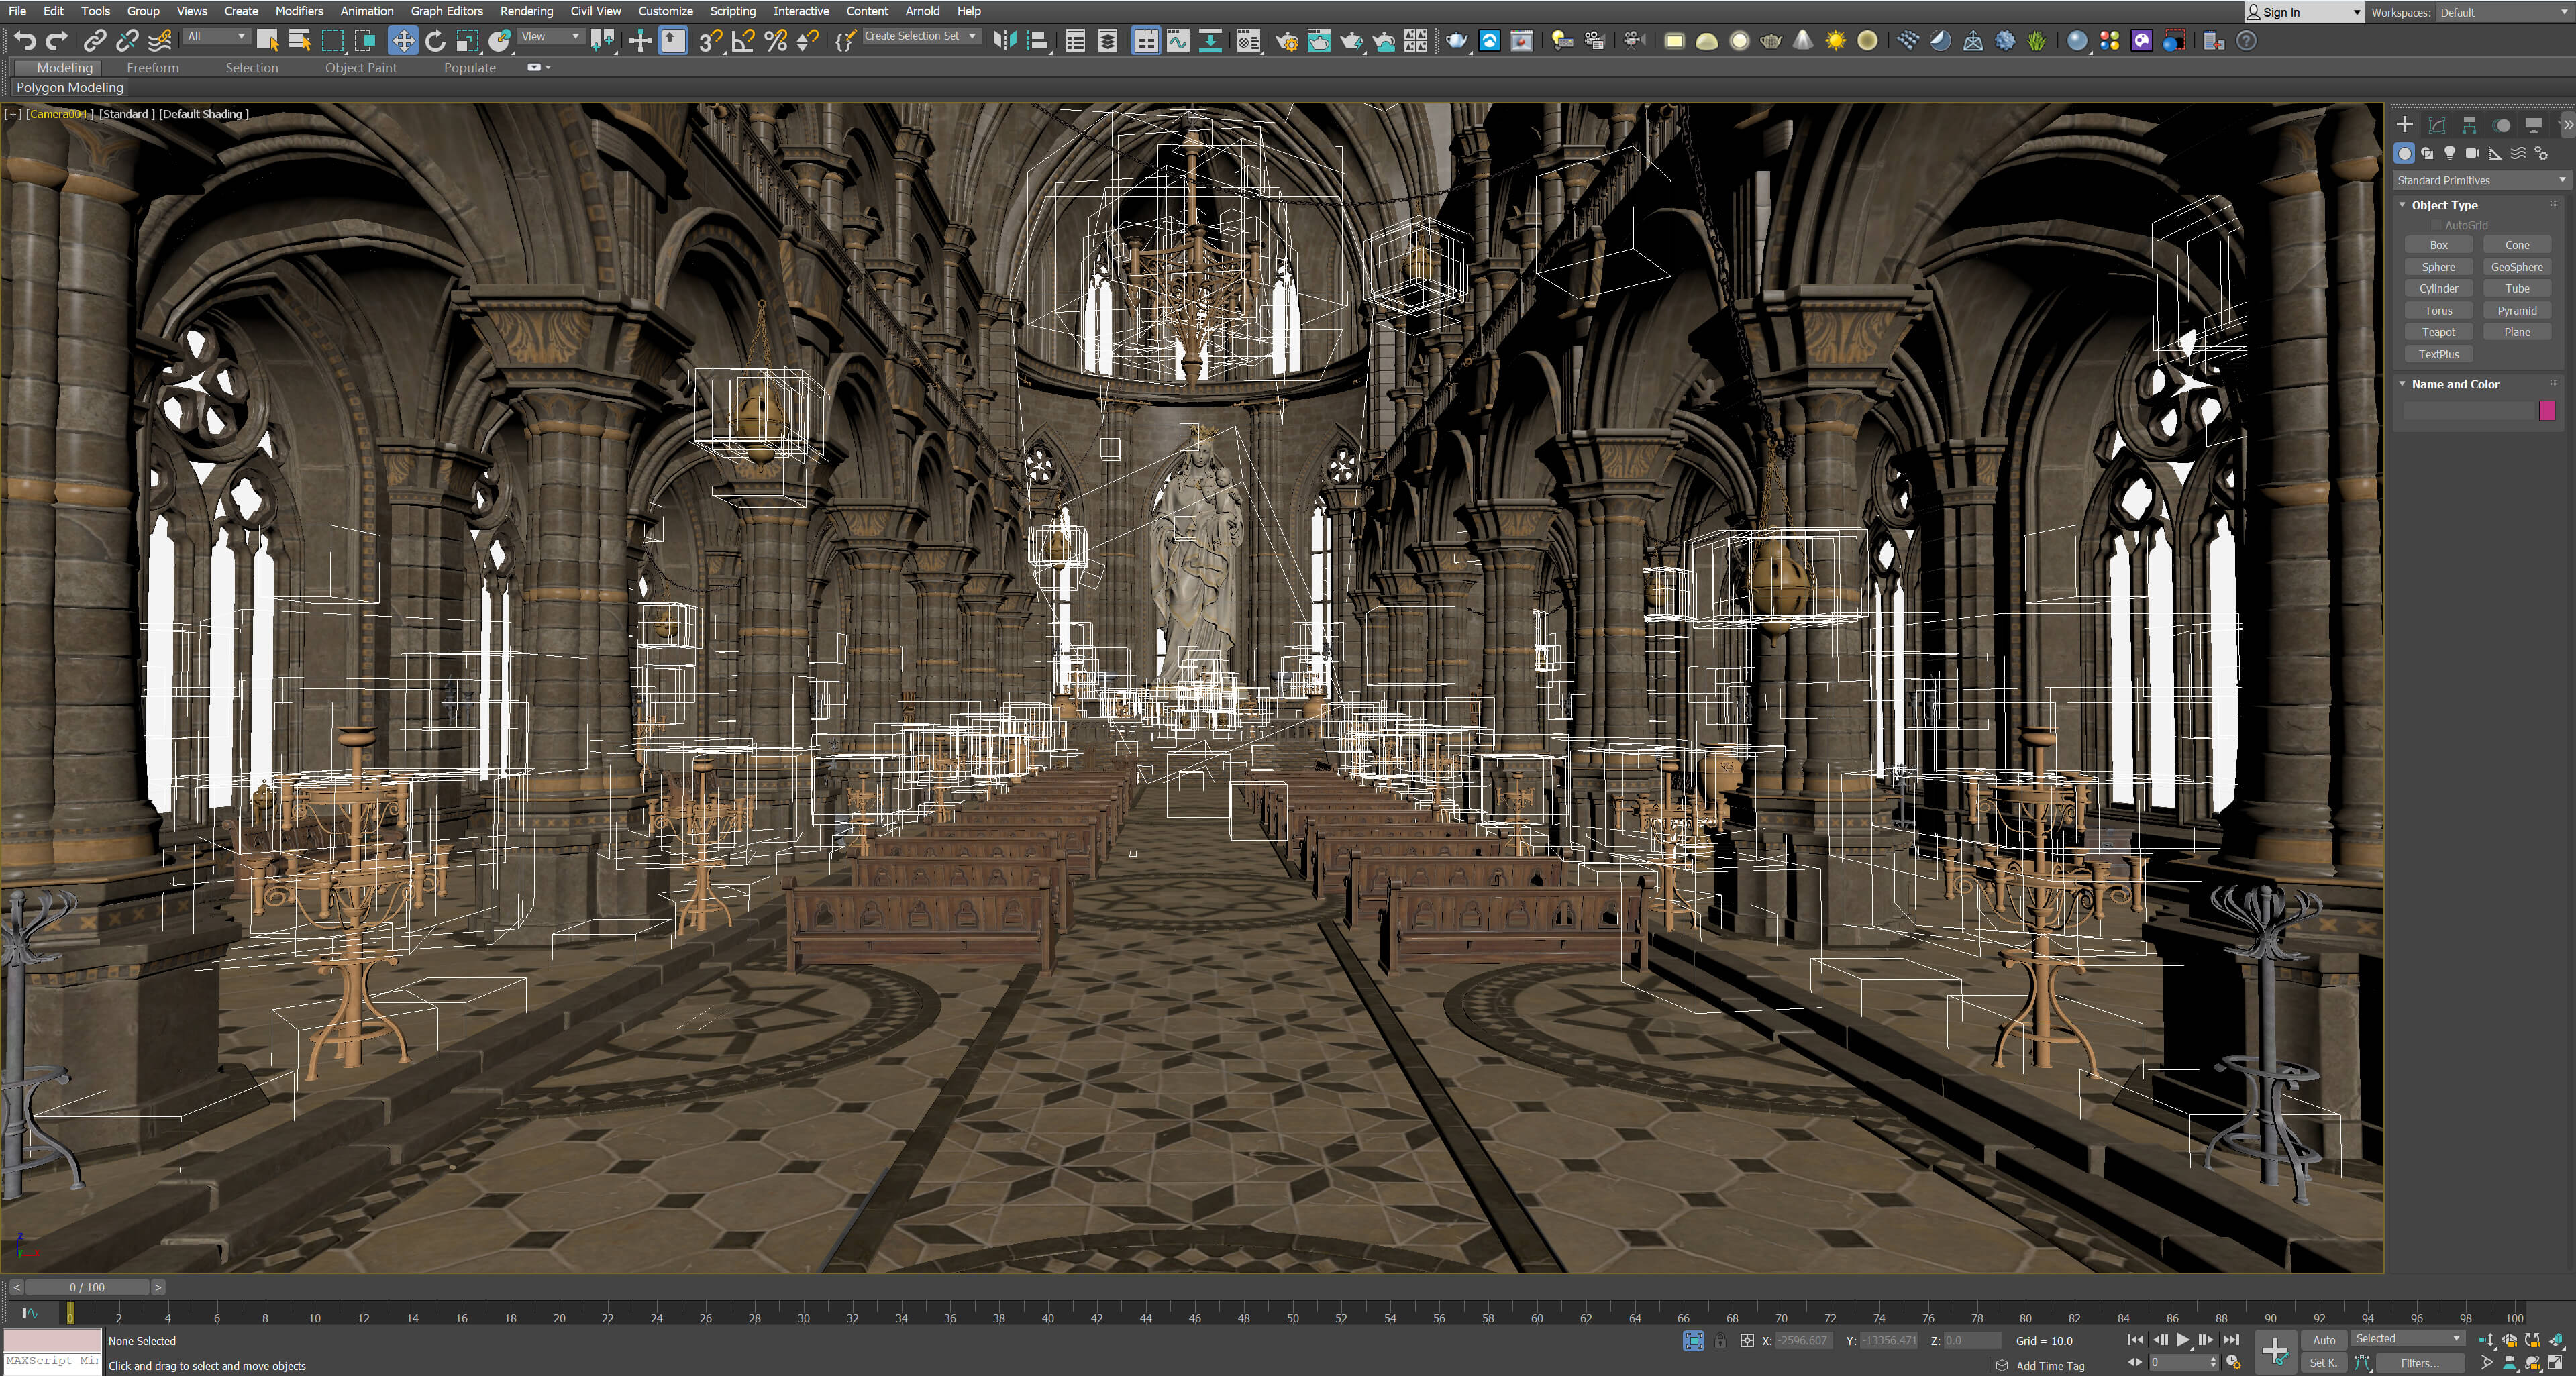Click the Play Animation button
This screenshot has height=1376, width=2576.
click(x=2183, y=1340)
